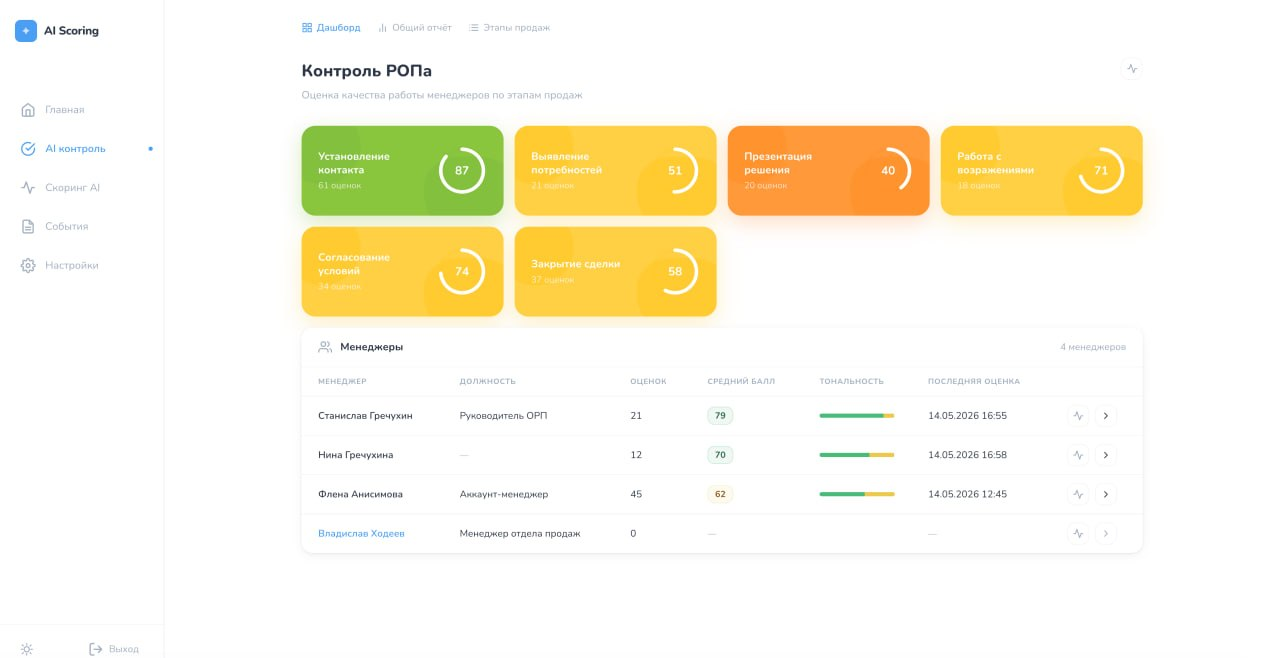Open the Владислав Ходеев manager link
Viewport: 1280px width, 658px height.
click(361, 533)
